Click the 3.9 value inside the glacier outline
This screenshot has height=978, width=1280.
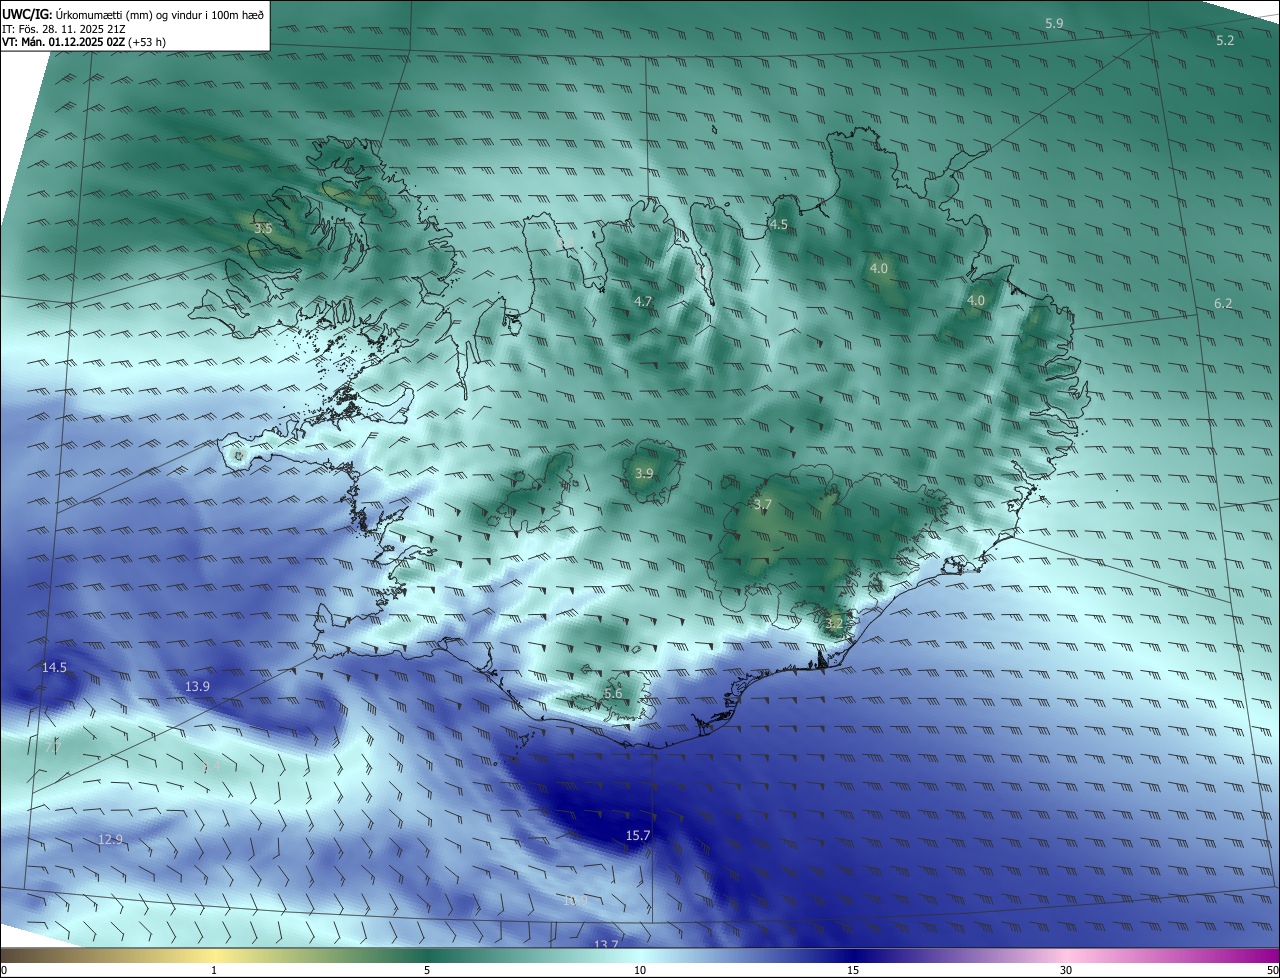[x=644, y=473]
